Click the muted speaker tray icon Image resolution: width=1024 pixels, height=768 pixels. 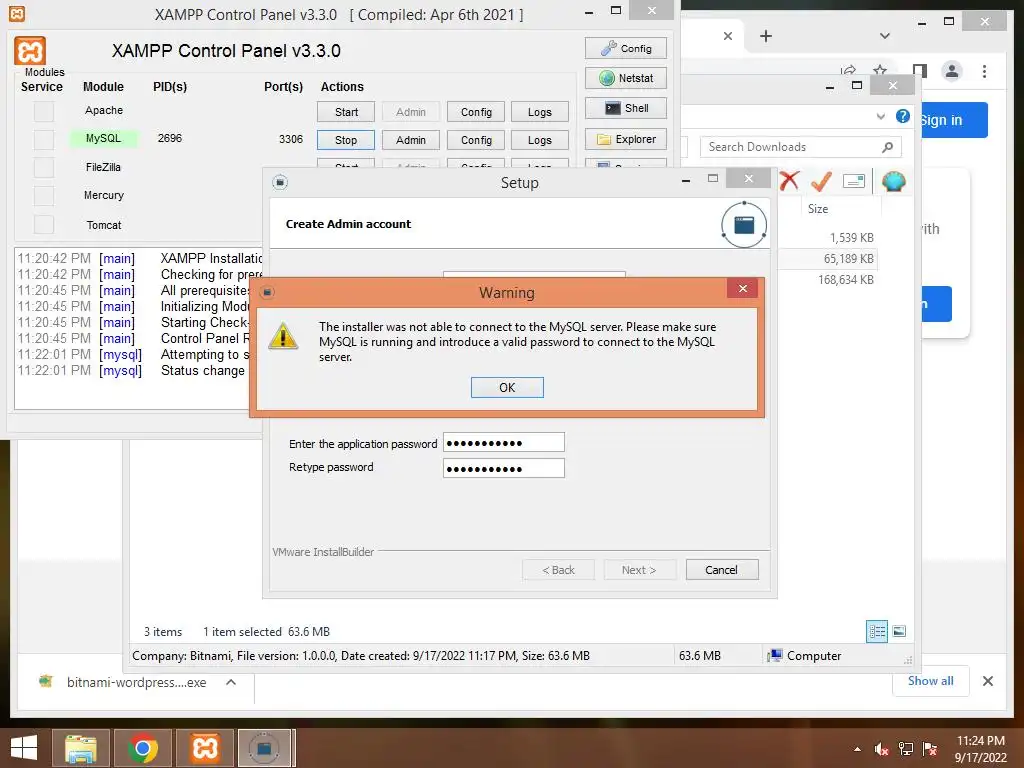point(882,749)
